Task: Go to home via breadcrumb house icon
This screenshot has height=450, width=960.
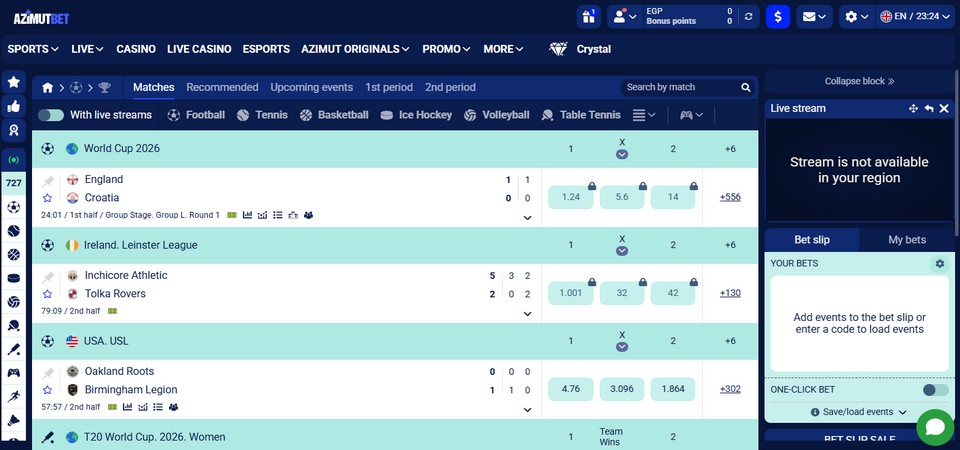Action: [x=47, y=88]
